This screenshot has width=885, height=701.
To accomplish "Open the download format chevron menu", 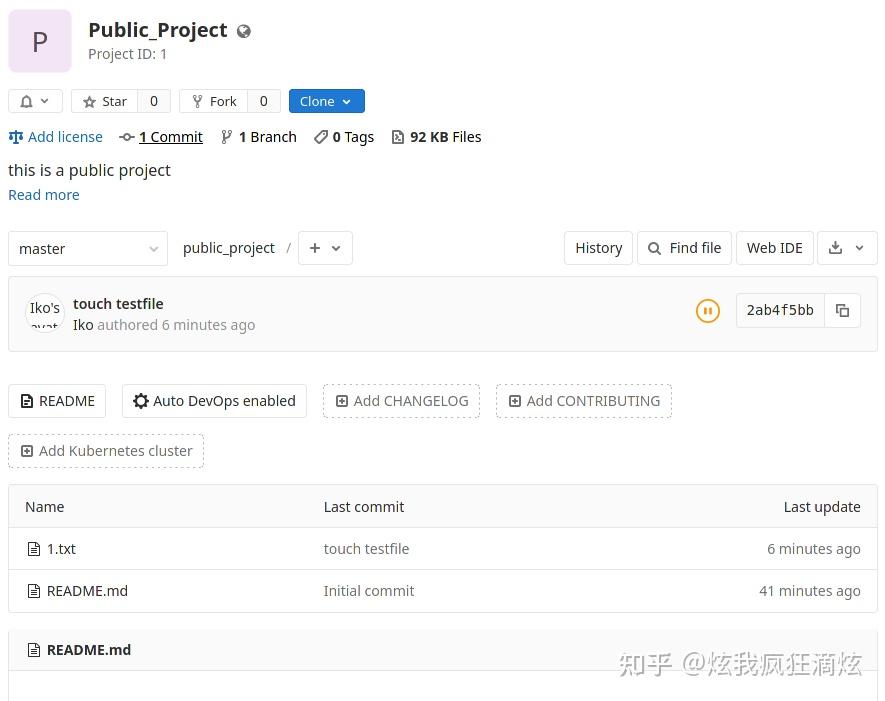I will click(858, 247).
